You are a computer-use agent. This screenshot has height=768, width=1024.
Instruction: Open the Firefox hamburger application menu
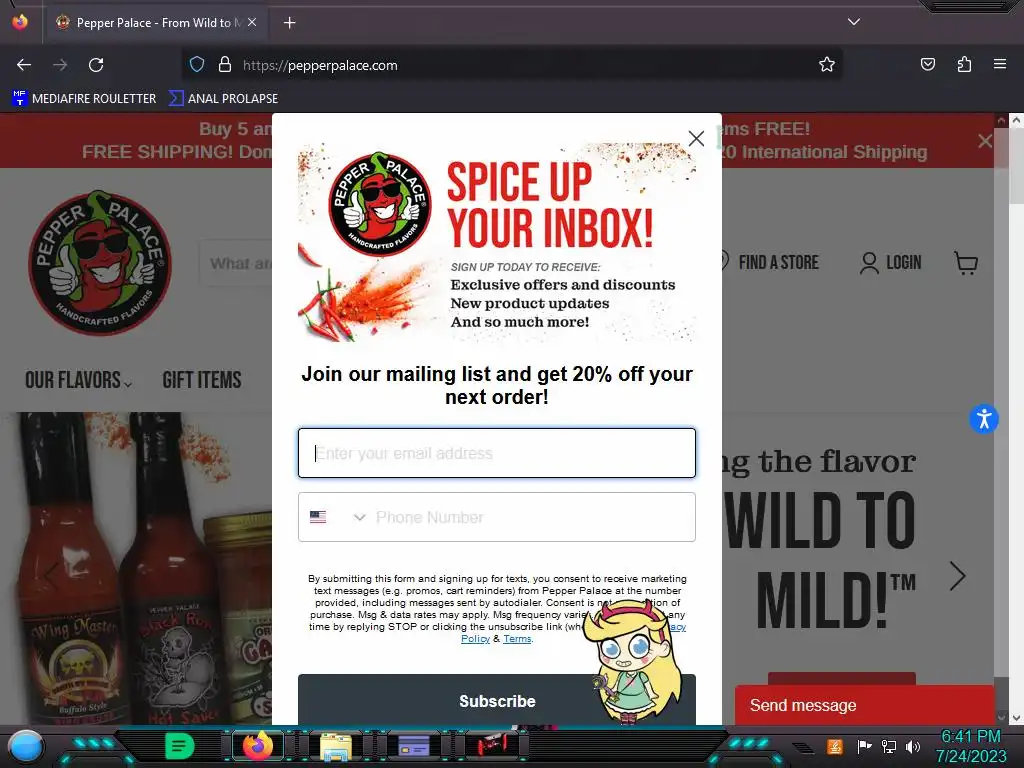(x=1000, y=65)
